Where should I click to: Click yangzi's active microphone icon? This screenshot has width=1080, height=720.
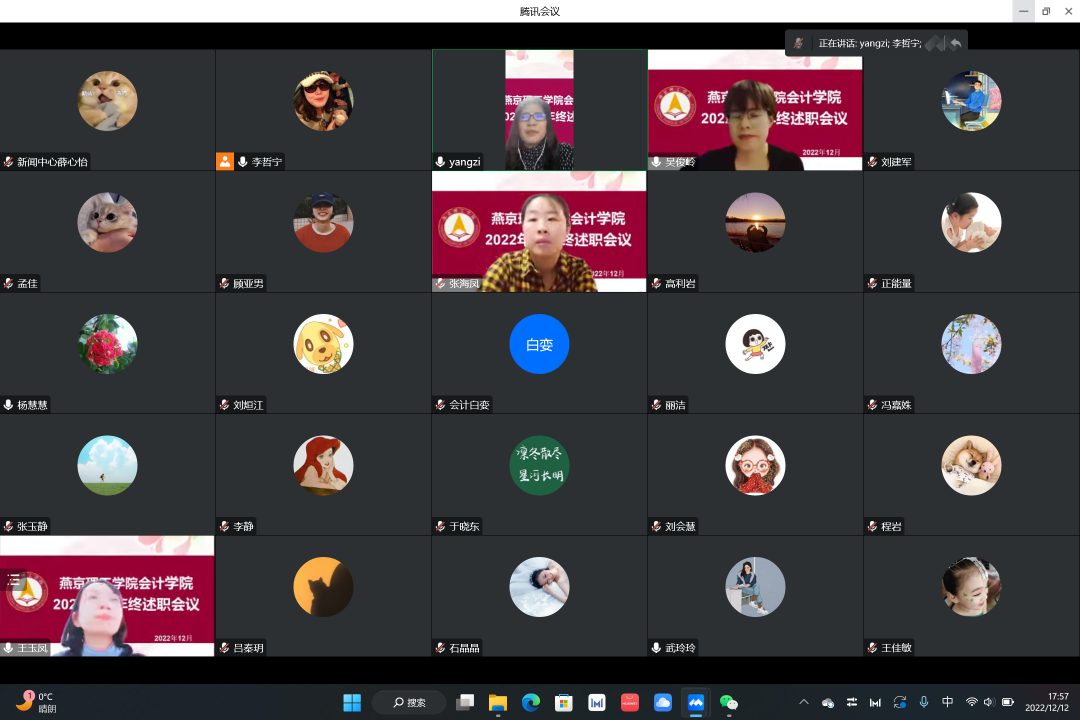pos(440,162)
